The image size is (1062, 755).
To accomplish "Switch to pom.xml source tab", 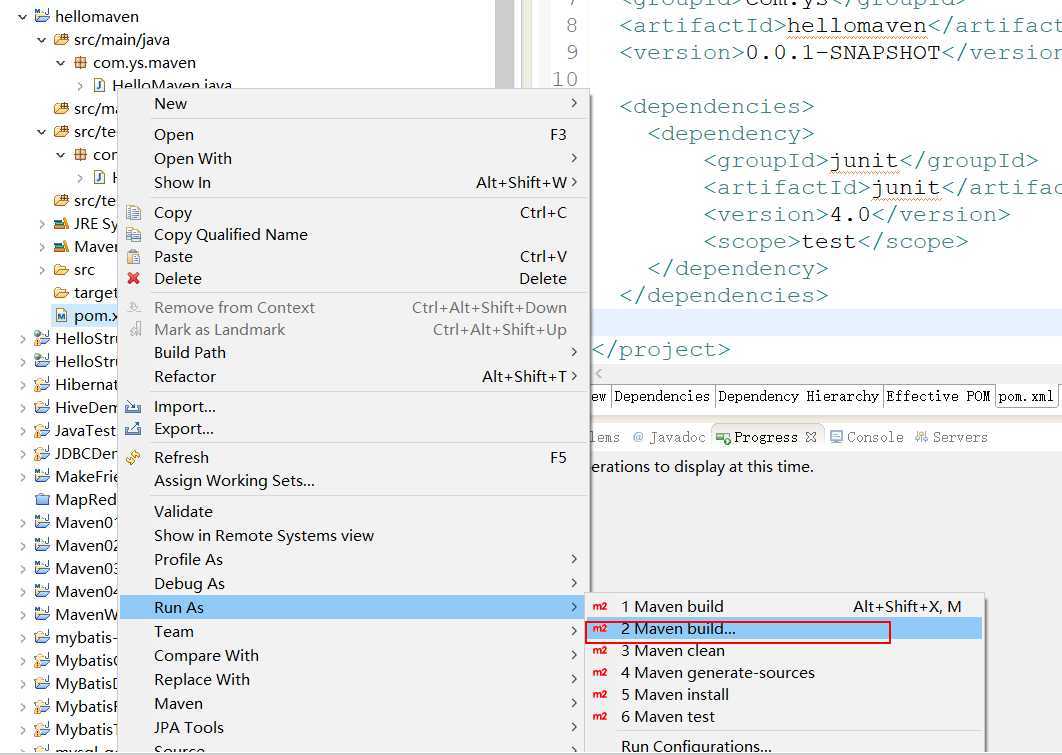I will tap(1025, 396).
